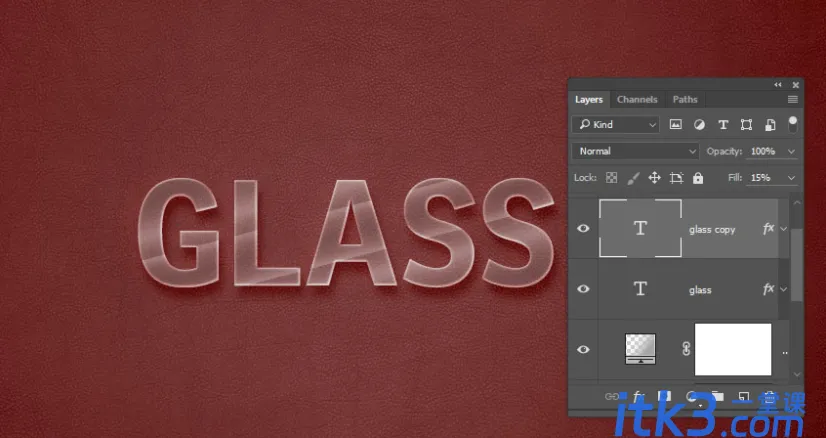Click the layers list scroll down arrow
The image size is (826, 438).
796,374
